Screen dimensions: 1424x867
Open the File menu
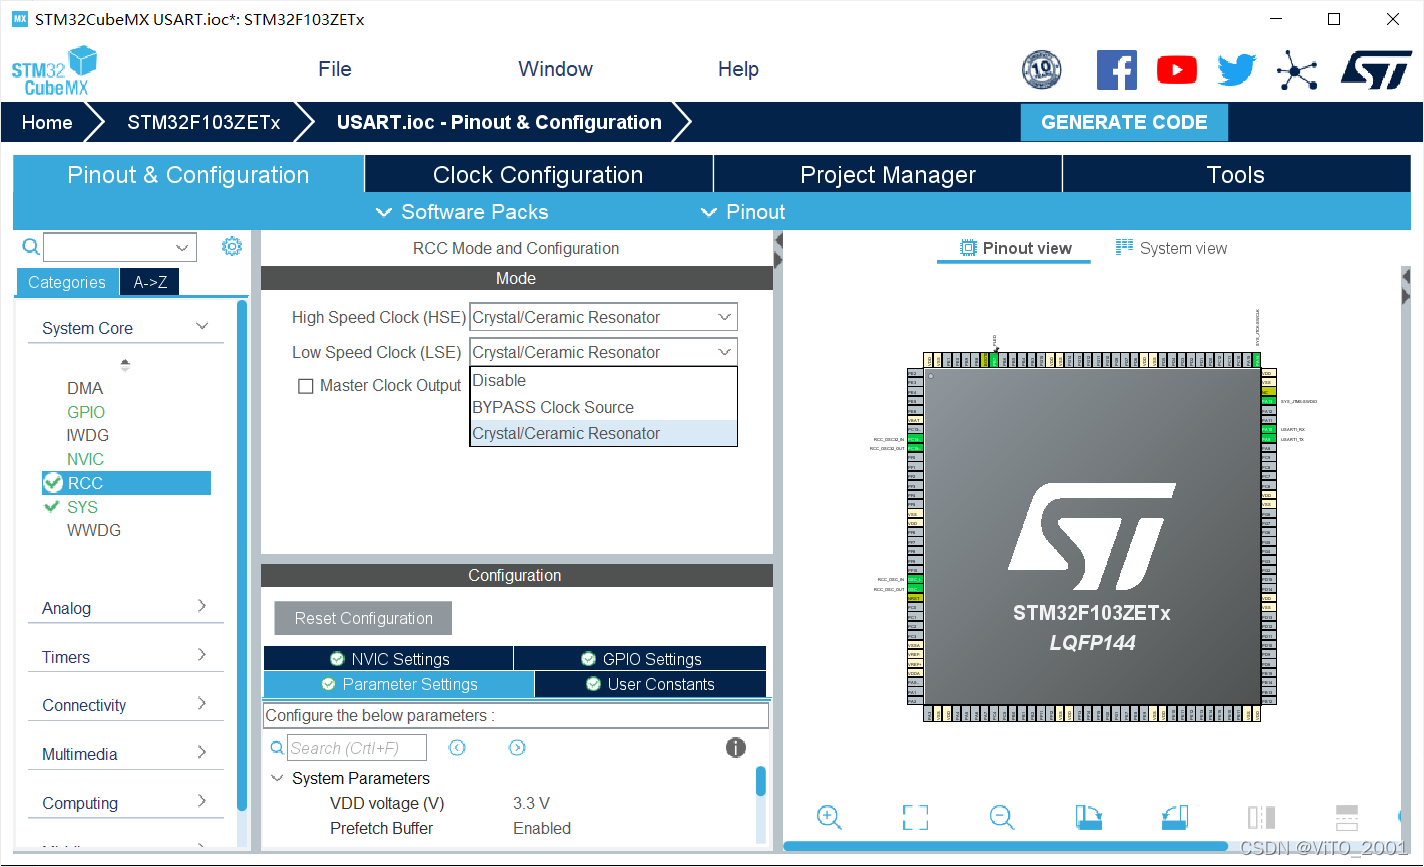pyautogui.click(x=335, y=69)
